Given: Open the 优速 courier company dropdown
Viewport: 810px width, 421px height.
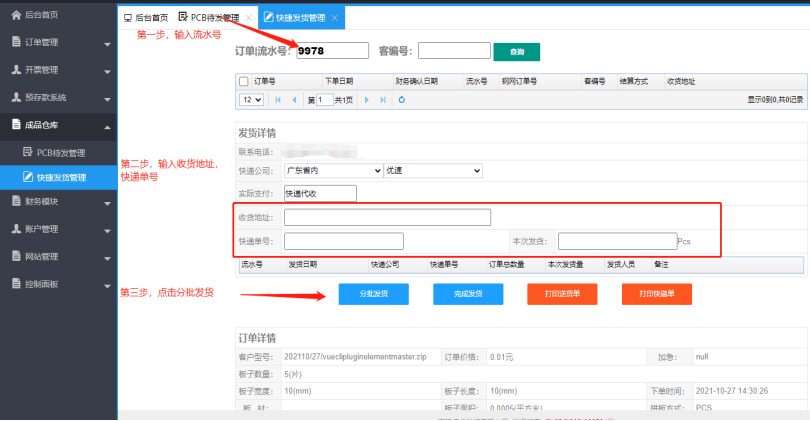Looking at the screenshot, I should click(432, 171).
